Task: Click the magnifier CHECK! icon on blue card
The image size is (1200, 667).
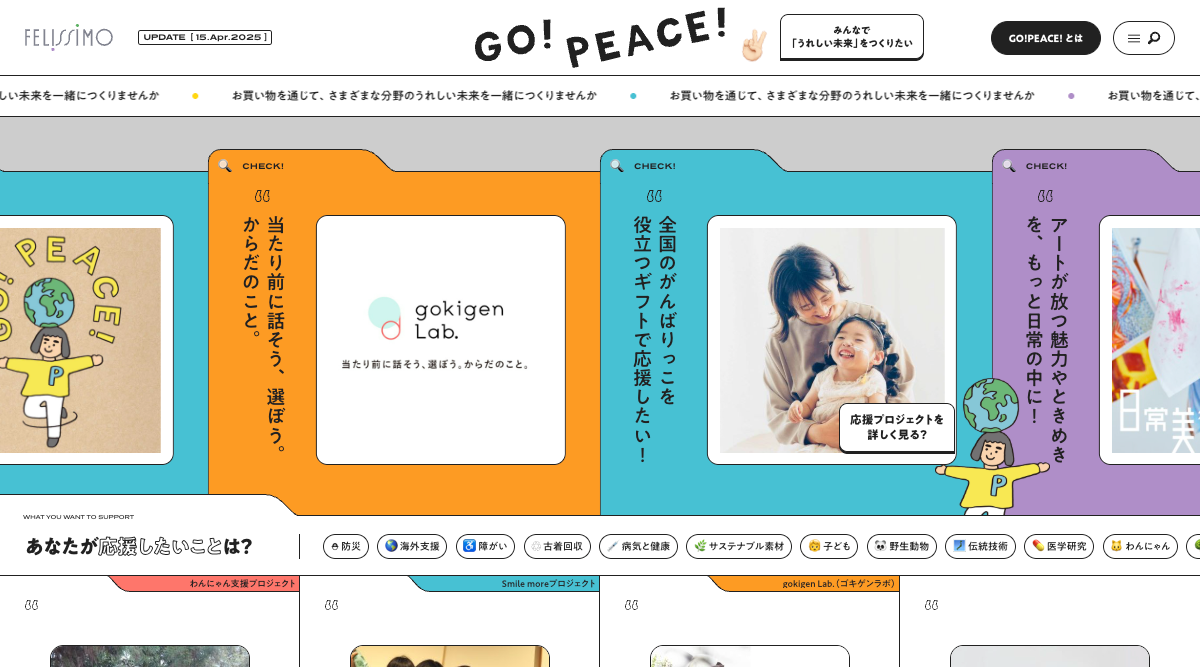Action: pyautogui.click(x=617, y=166)
